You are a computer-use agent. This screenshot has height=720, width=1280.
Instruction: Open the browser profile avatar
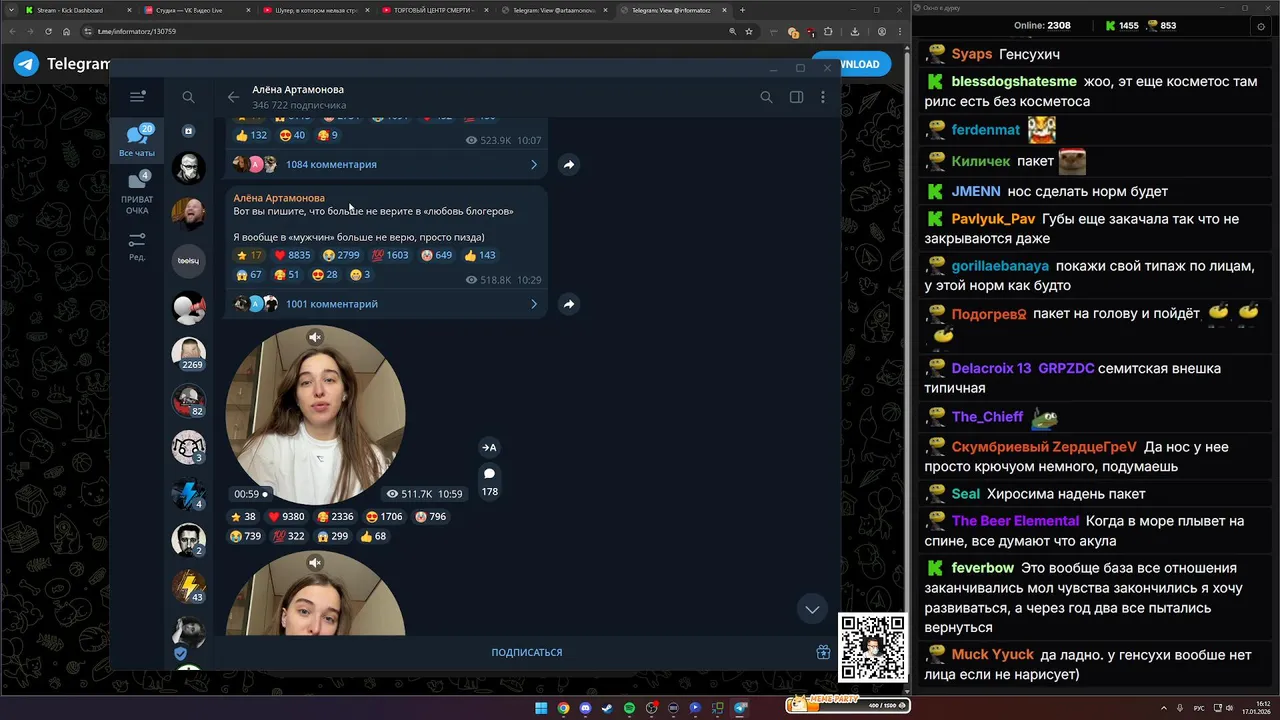[882, 31]
